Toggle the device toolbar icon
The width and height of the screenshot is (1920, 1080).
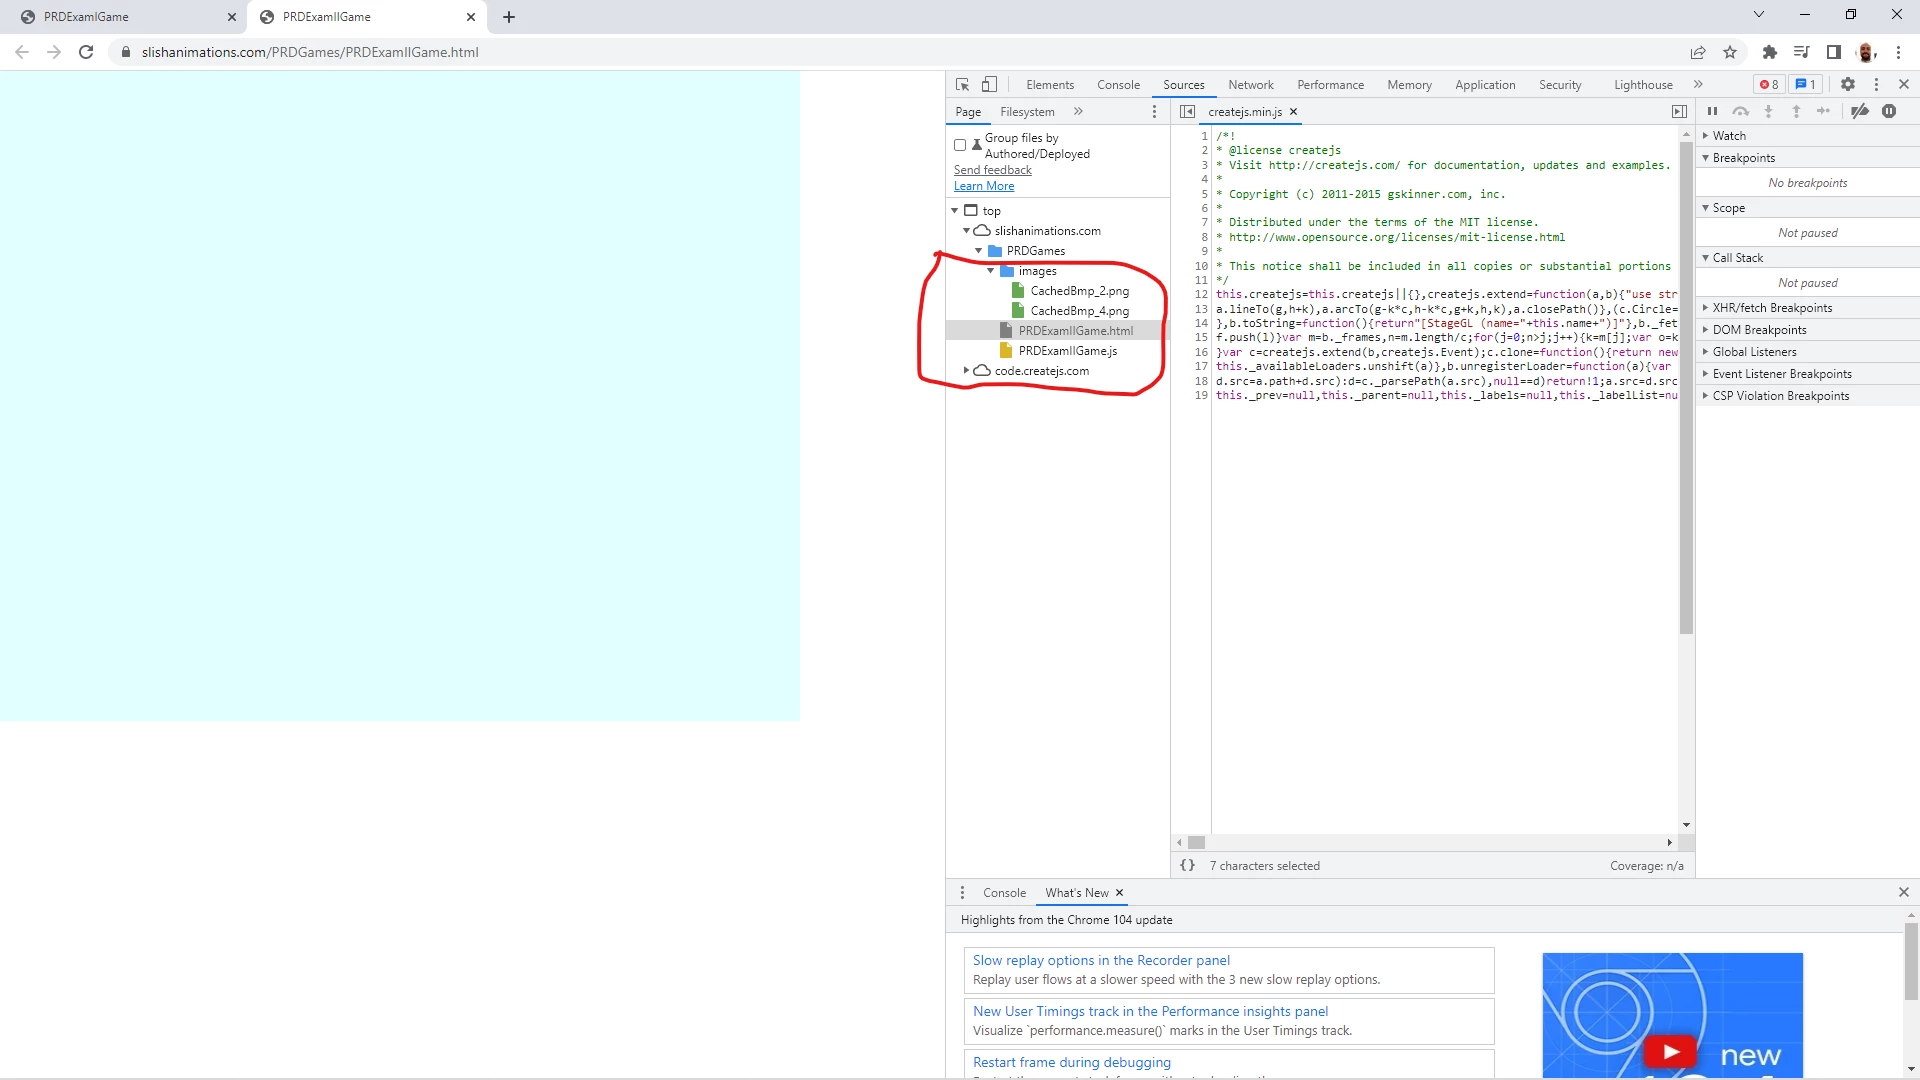point(989,85)
